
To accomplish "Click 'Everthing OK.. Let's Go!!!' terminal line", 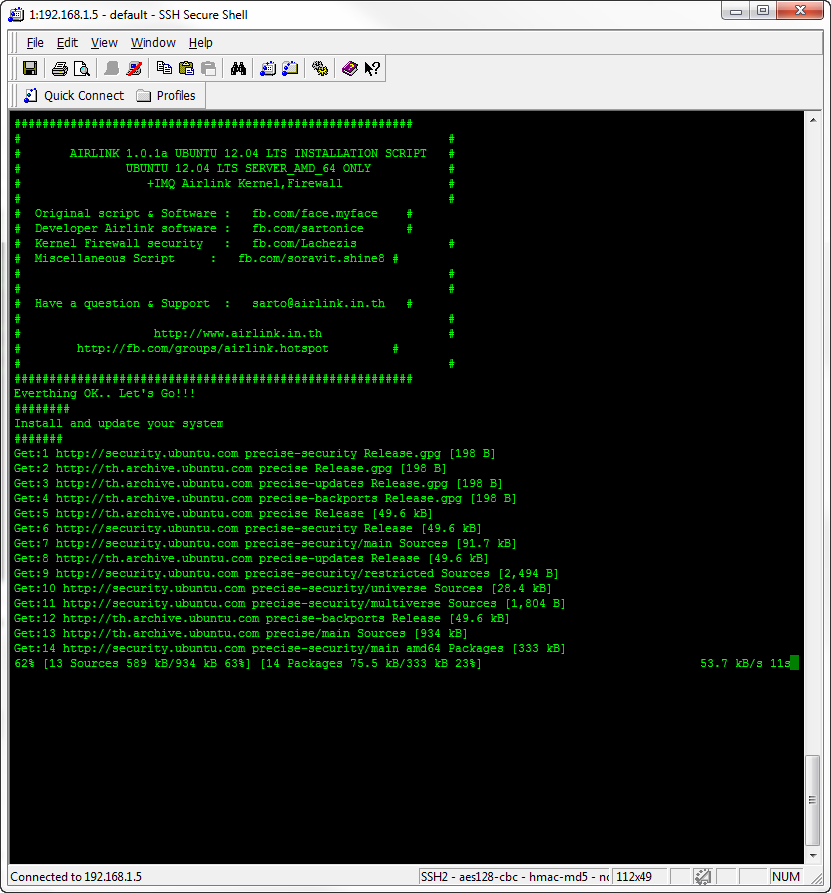I will 105,394.
